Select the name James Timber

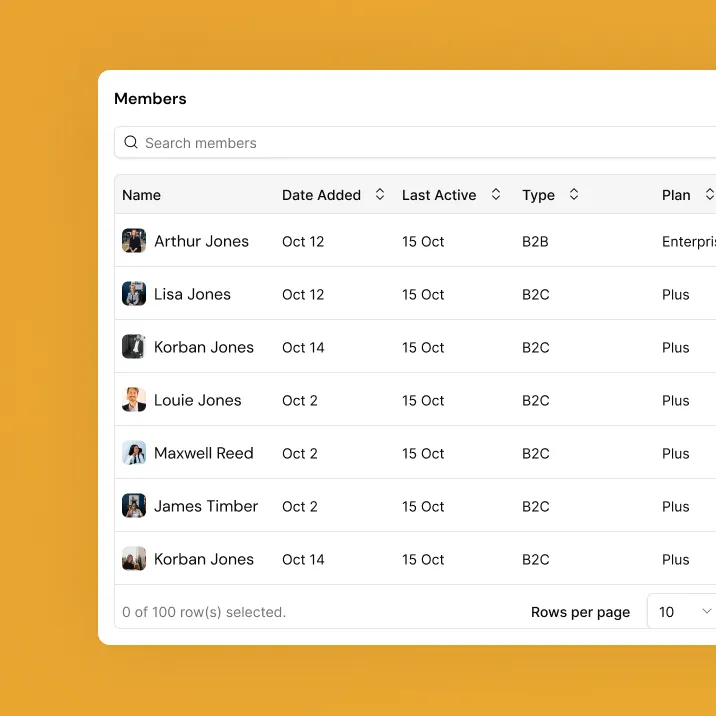(206, 506)
